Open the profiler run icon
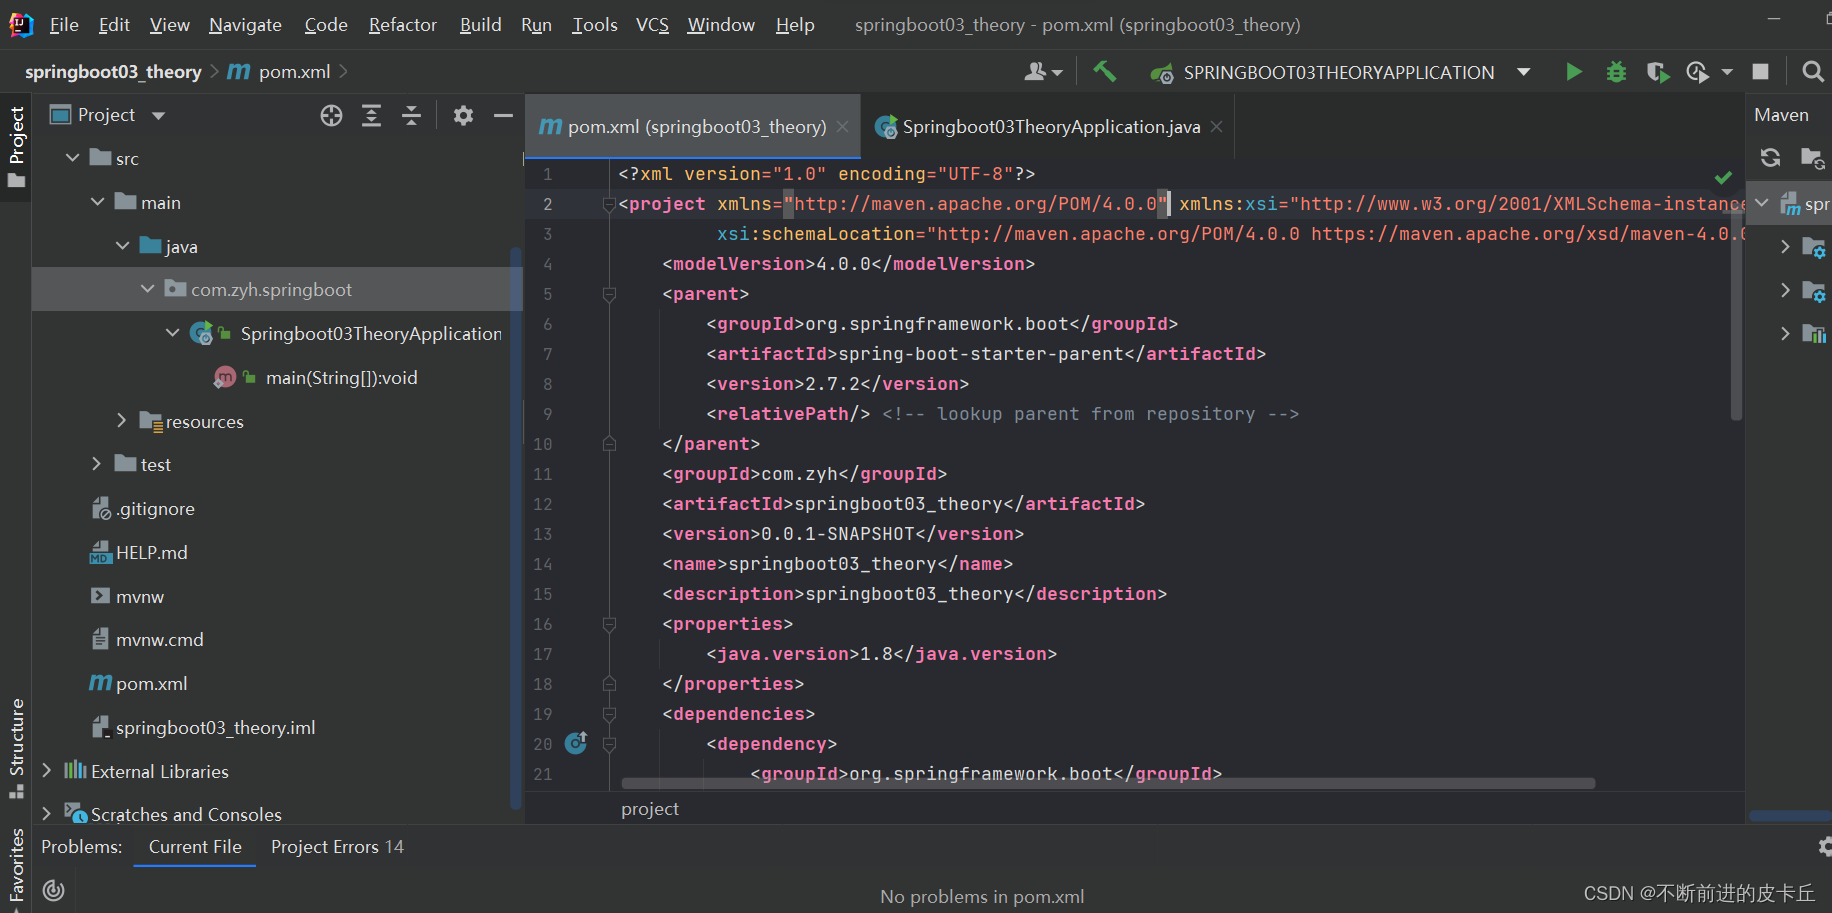Viewport: 1832px width, 913px height. (x=1697, y=72)
